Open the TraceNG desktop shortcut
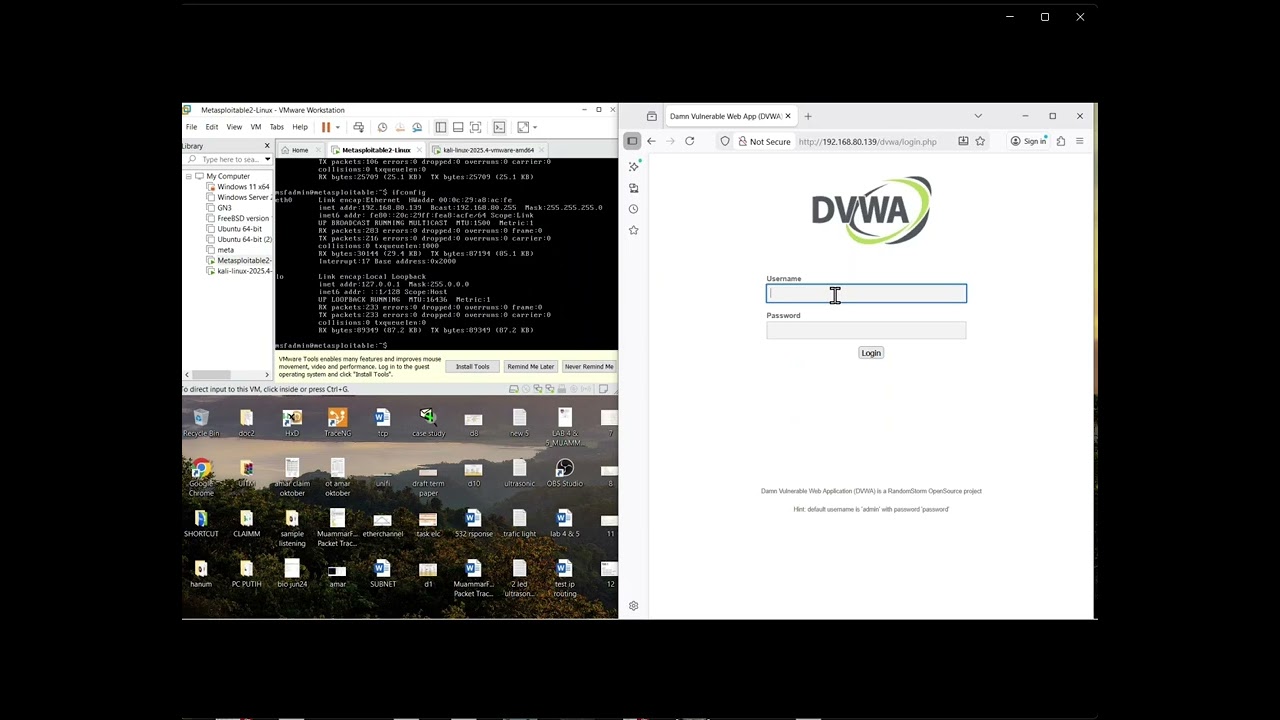Screen dimensions: 1280x720 tap(337, 423)
